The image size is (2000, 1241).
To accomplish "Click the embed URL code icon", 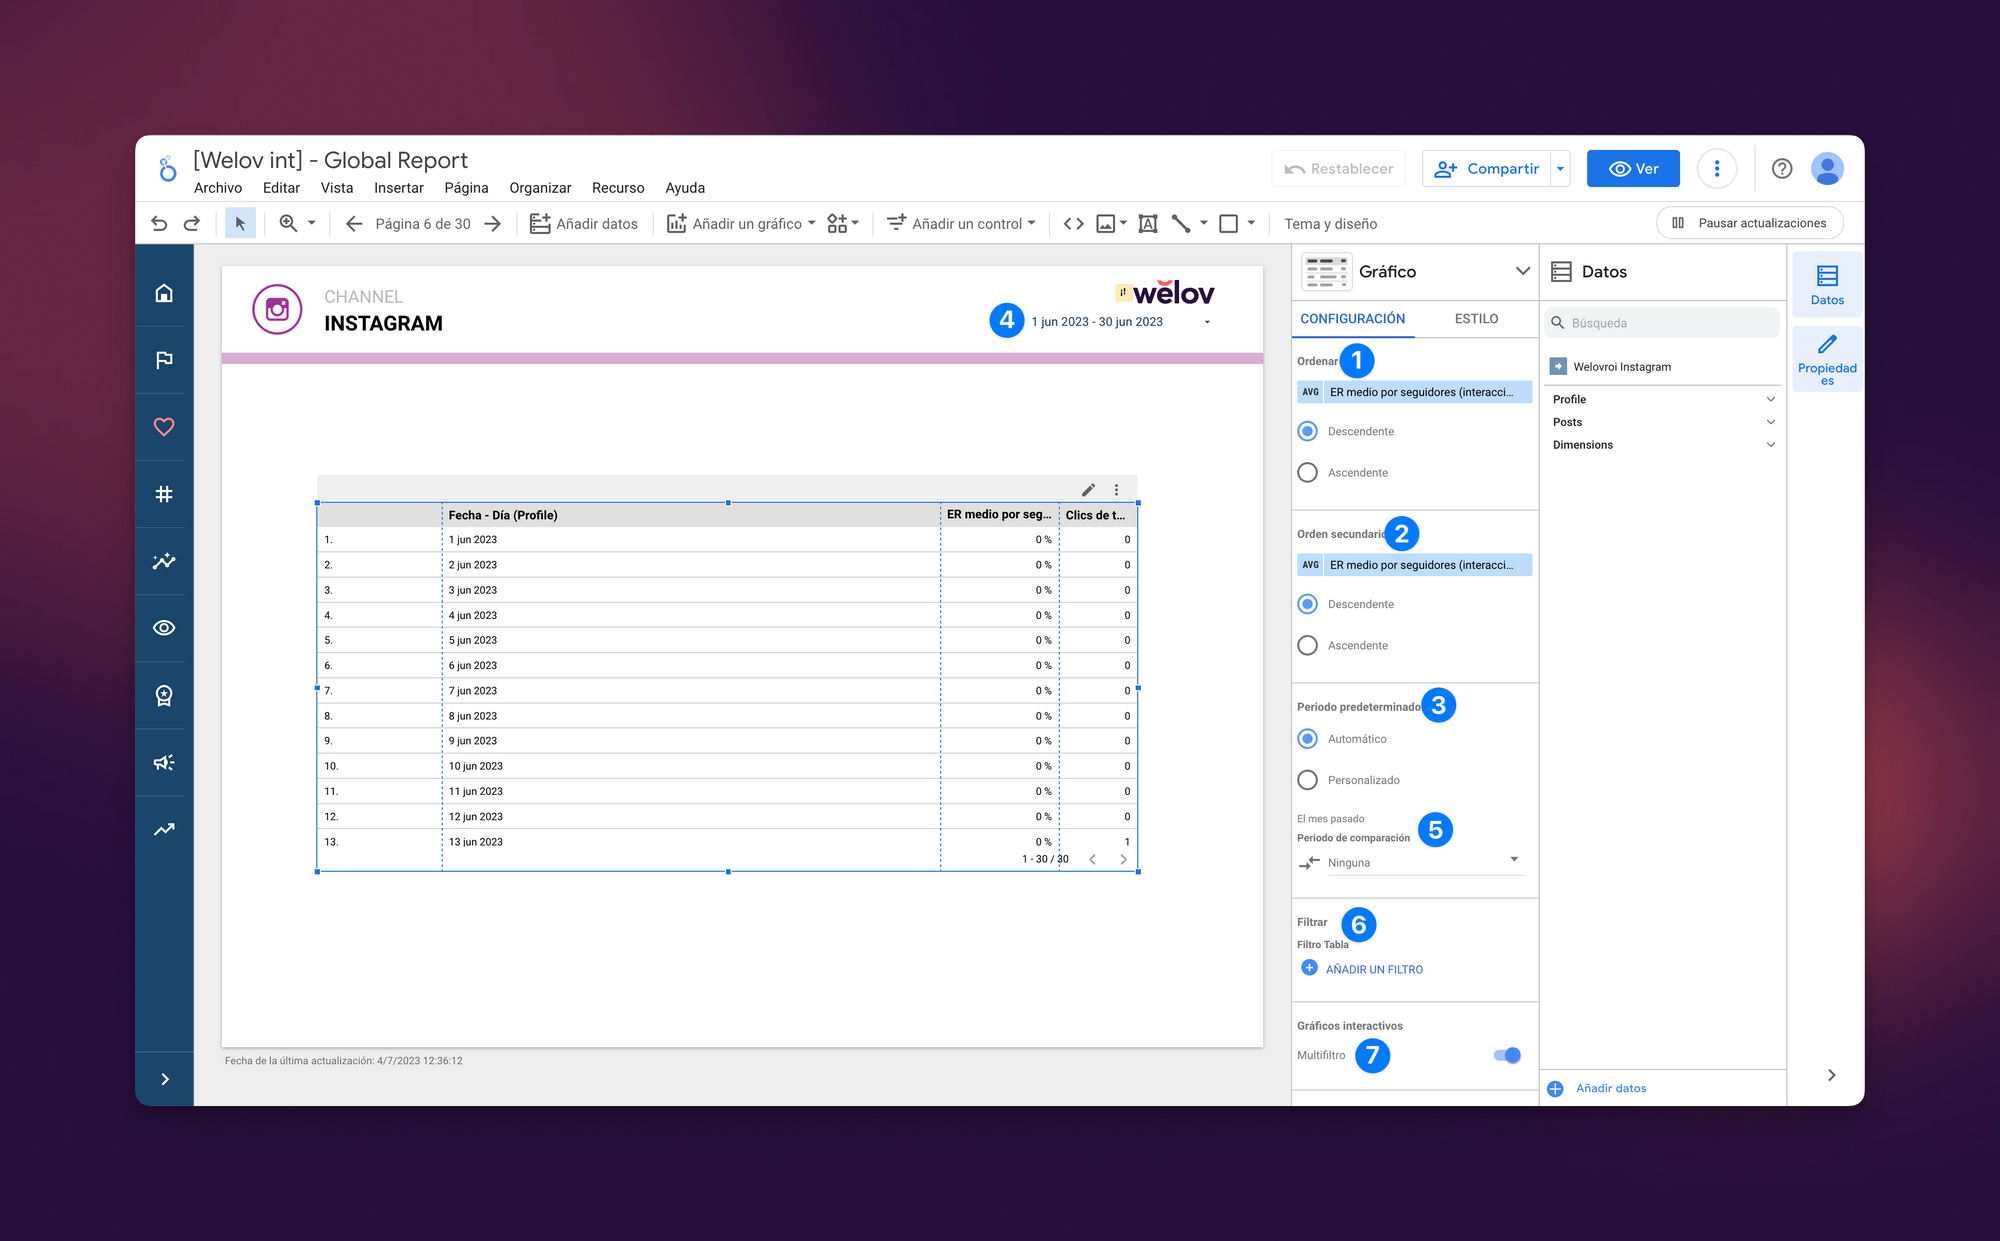I will 1073,224.
